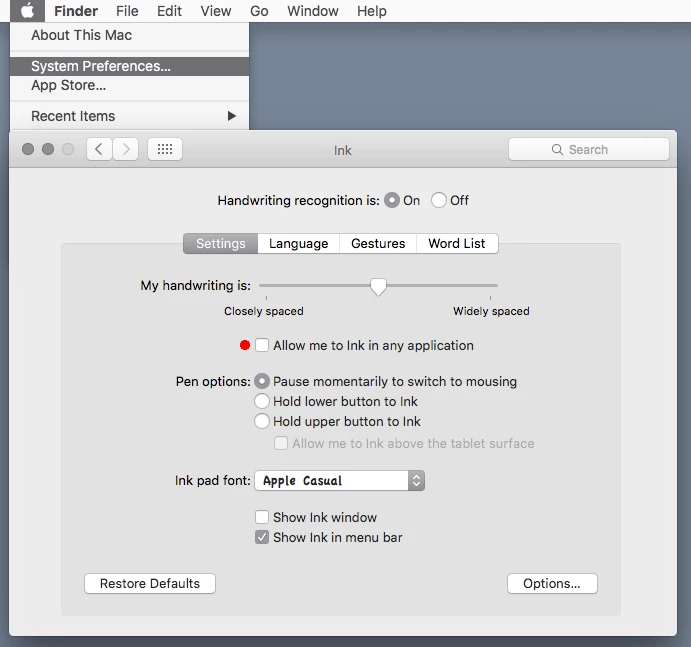
Task: Select Hold upper button to Ink
Action: (x=262, y=421)
